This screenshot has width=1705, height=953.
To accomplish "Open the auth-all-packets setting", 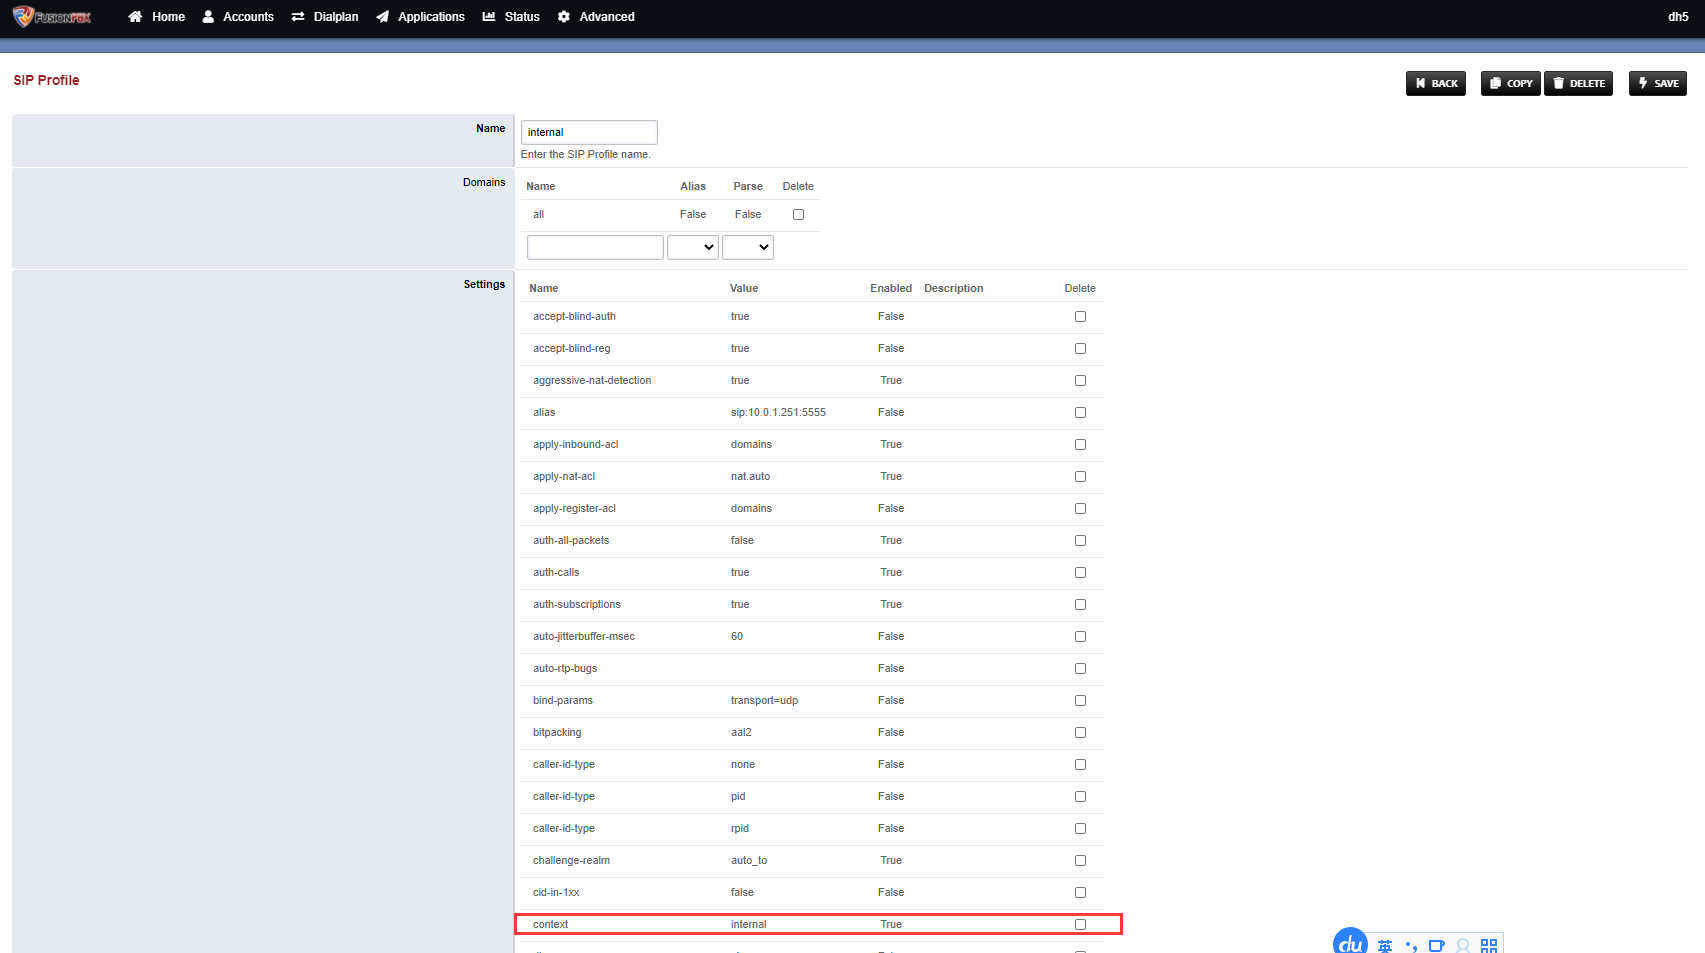I will click(x=571, y=541).
